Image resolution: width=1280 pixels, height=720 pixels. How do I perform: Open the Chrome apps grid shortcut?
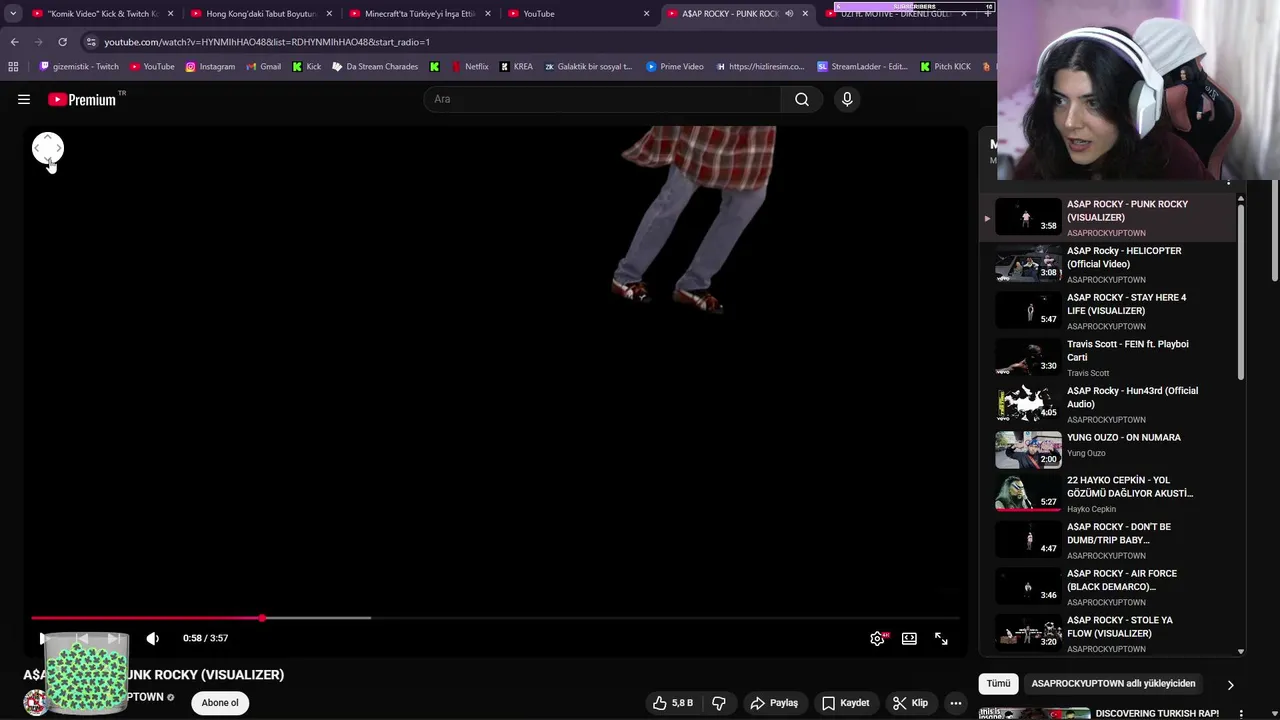pos(13,67)
